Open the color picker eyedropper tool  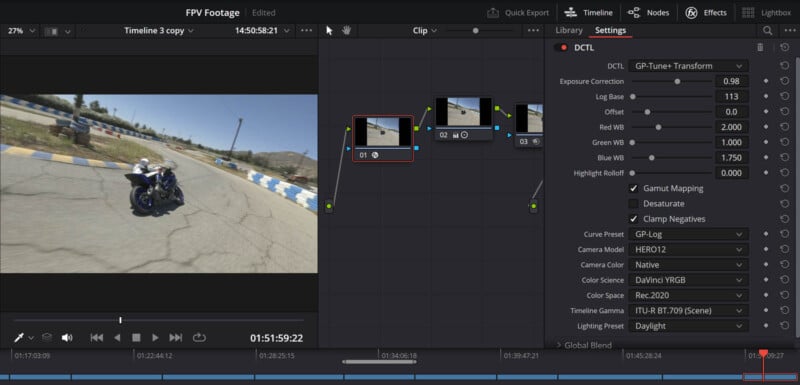(19, 338)
